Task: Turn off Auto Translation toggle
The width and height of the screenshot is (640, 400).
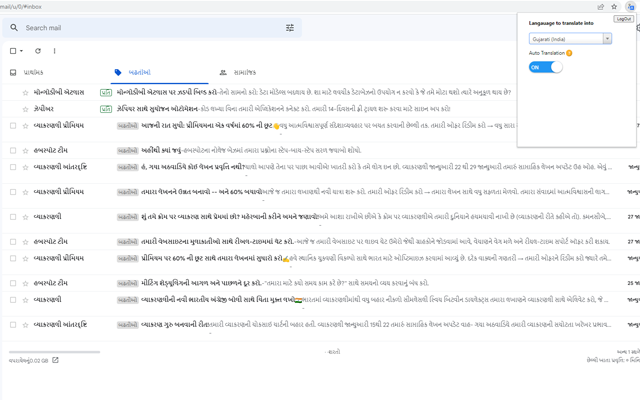Action: point(546,67)
